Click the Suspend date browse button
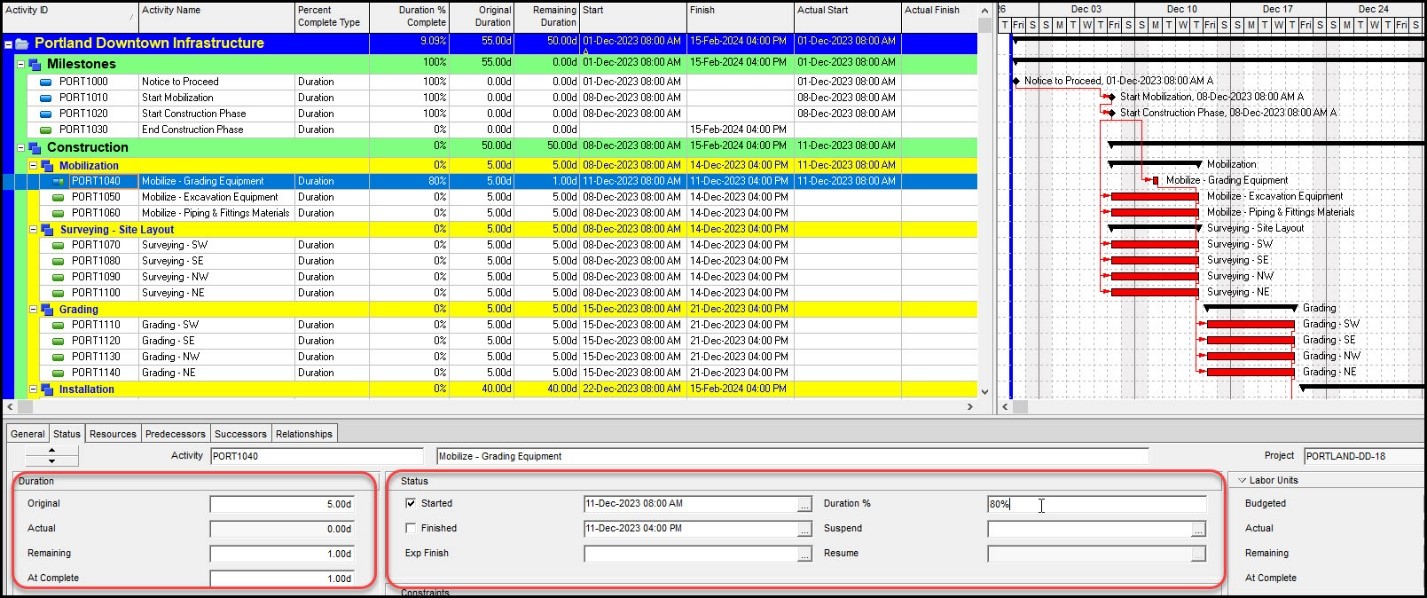The height and width of the screenshot is (598, 1427). (x=1198, y=529)
